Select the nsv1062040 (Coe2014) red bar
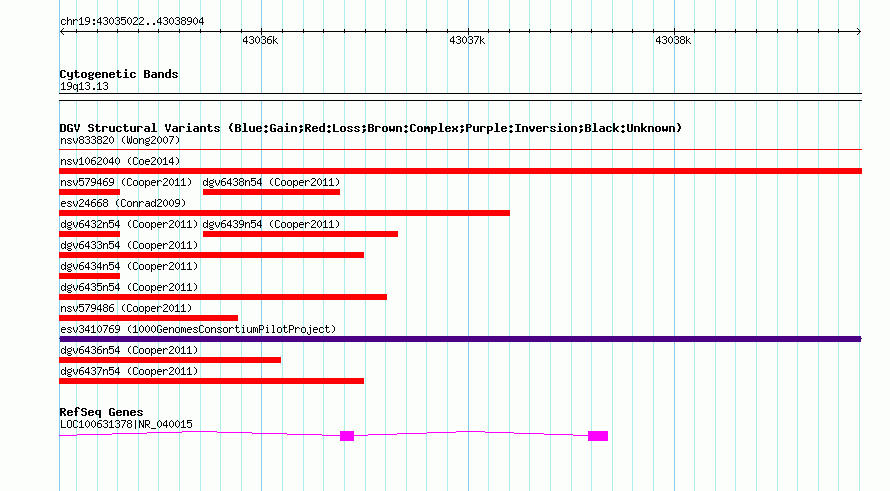The height and width of the screenshot is (491, 890). coord(460,171)
